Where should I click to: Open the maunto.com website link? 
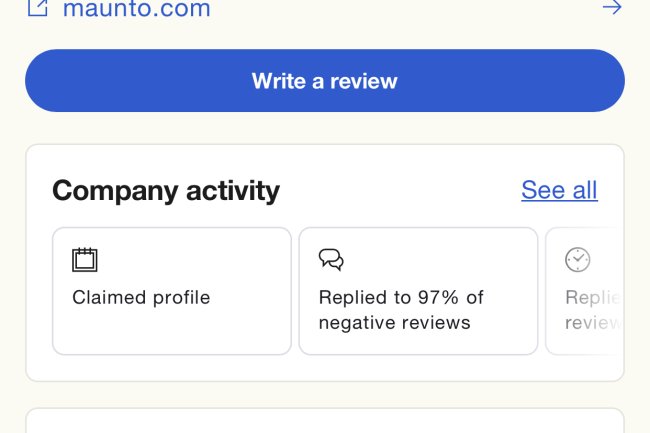137,9
